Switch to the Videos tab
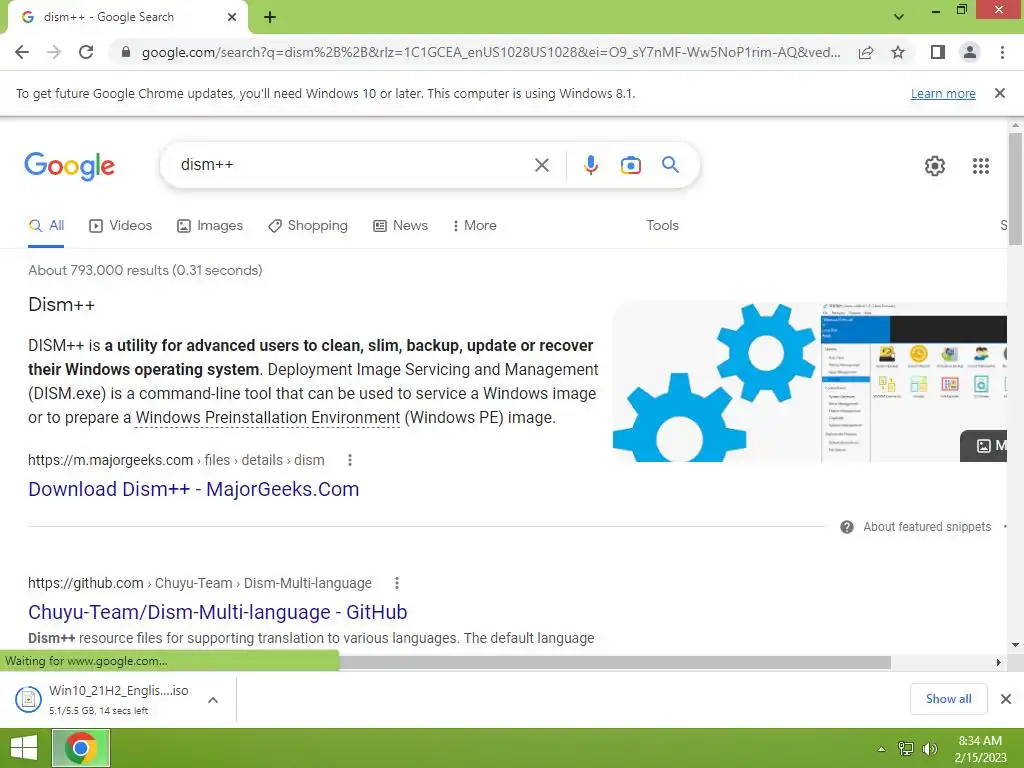This screenshot has width=1024, height=768. coord(121,226)
